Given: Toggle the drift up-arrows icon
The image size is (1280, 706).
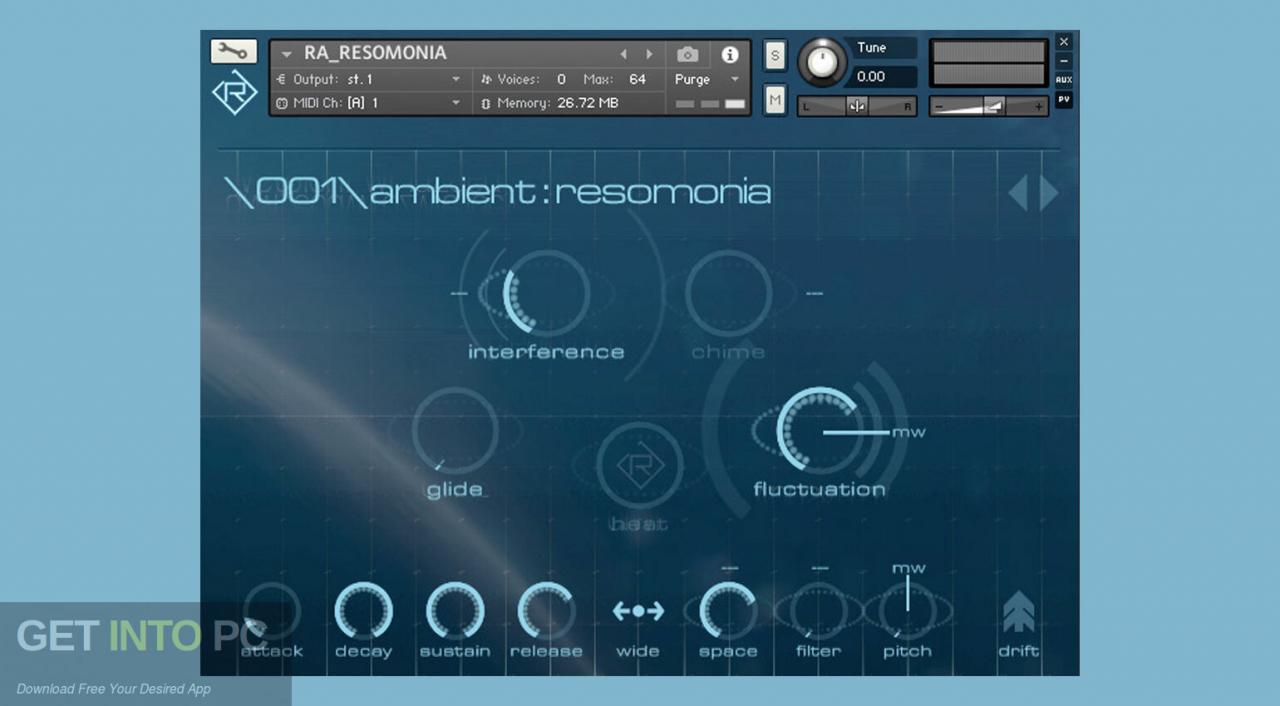Looking at the screenshot, I should [x=1019, y=612].
